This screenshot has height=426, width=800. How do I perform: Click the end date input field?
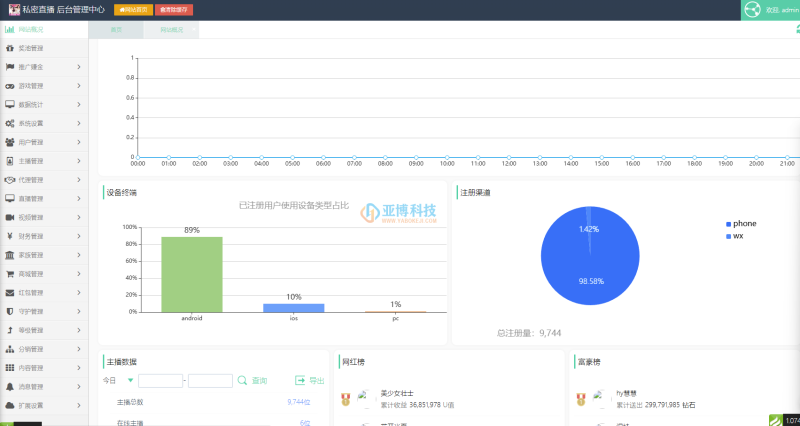click(210, 381)
